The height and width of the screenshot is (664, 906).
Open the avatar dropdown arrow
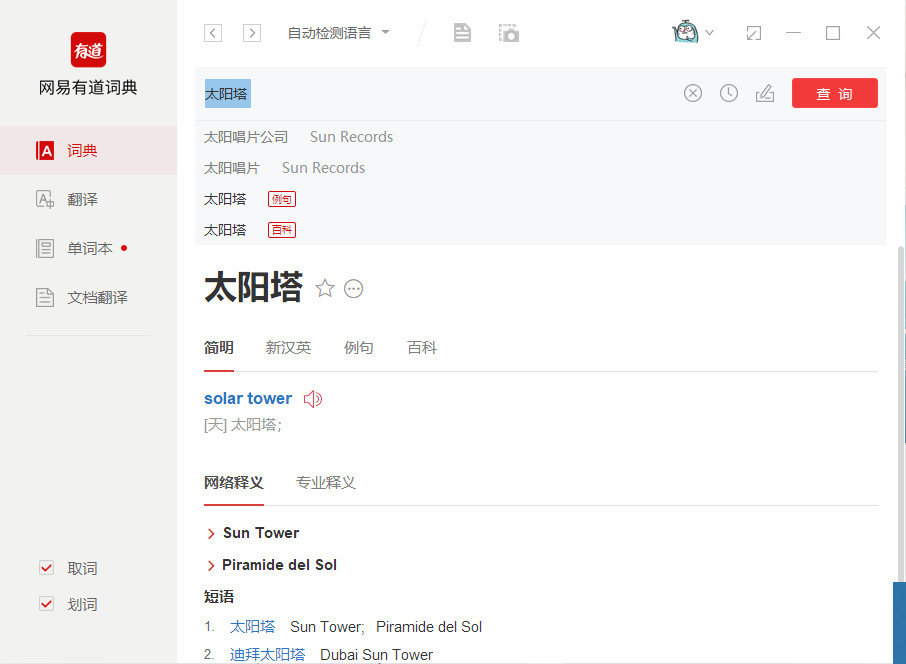coord(710,32)
